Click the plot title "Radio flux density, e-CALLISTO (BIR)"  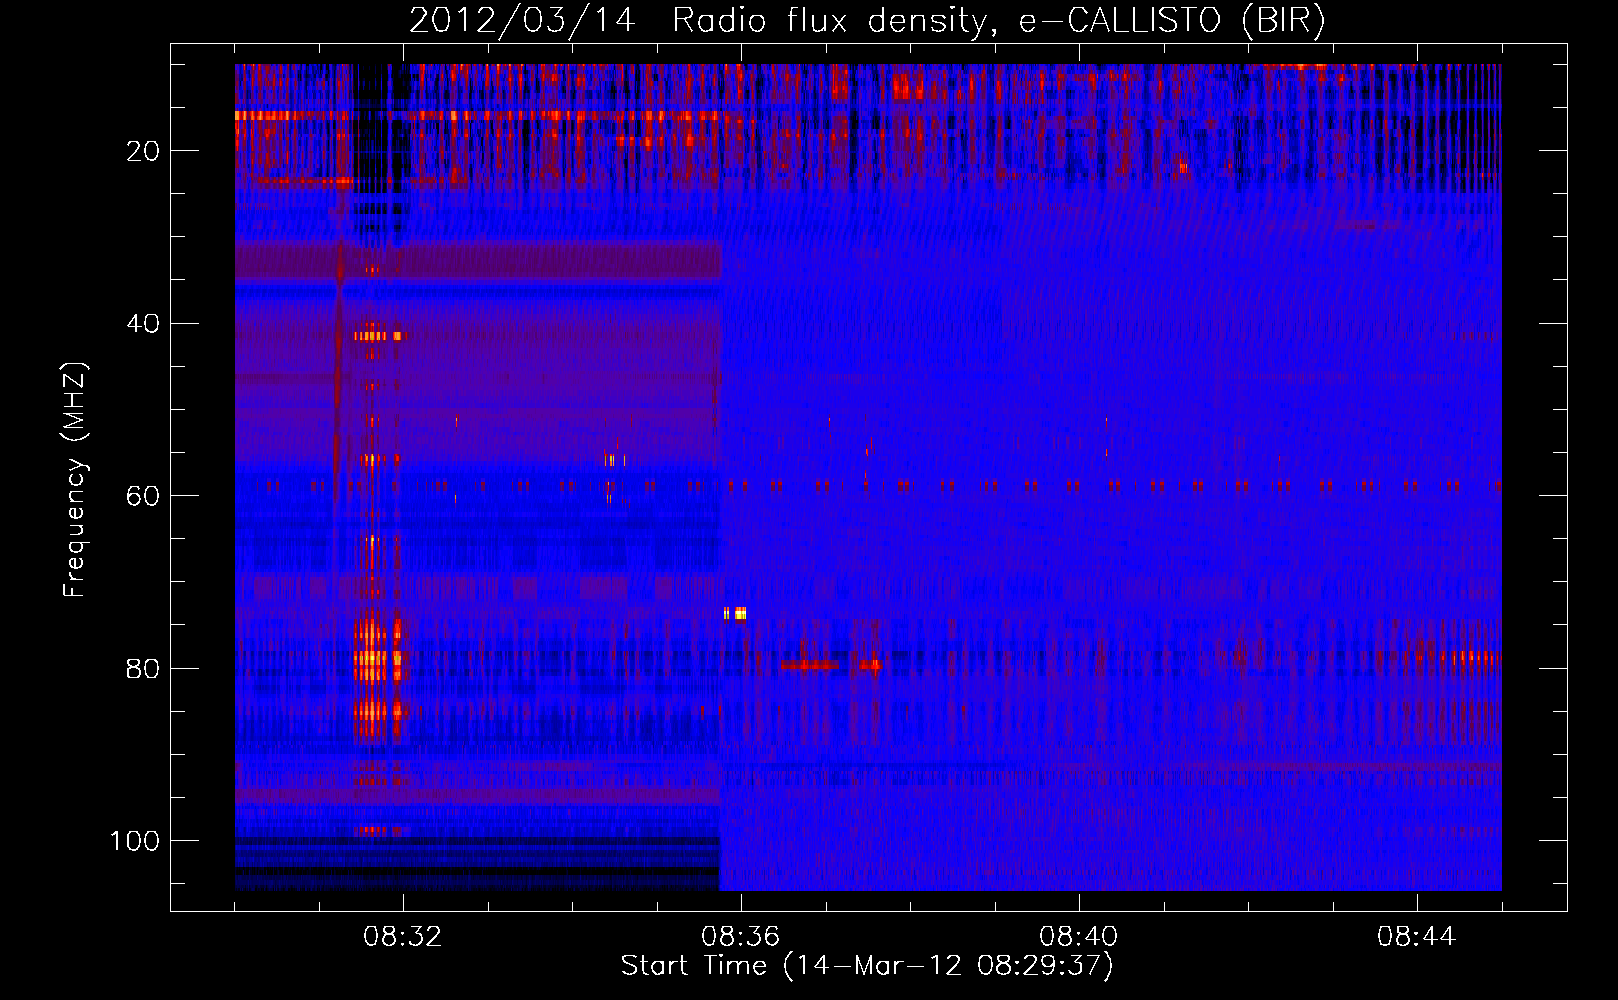point(998,20)
